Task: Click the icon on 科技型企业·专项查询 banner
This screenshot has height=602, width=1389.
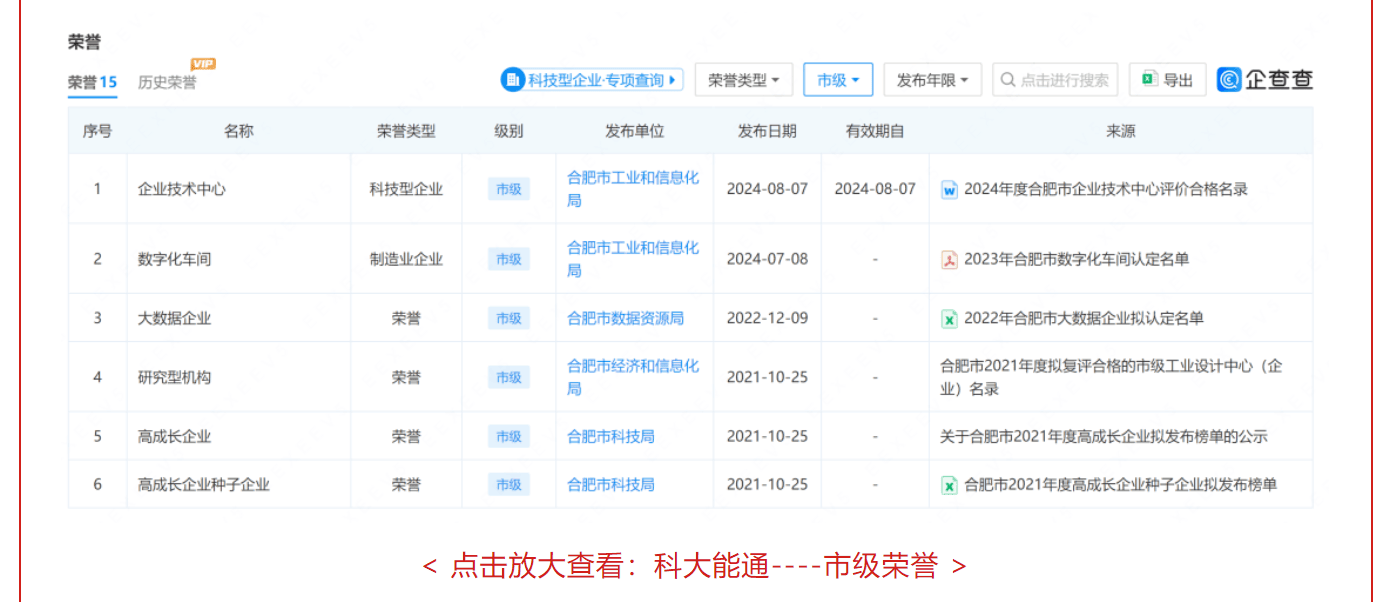Action: click(x=513, y=80)
